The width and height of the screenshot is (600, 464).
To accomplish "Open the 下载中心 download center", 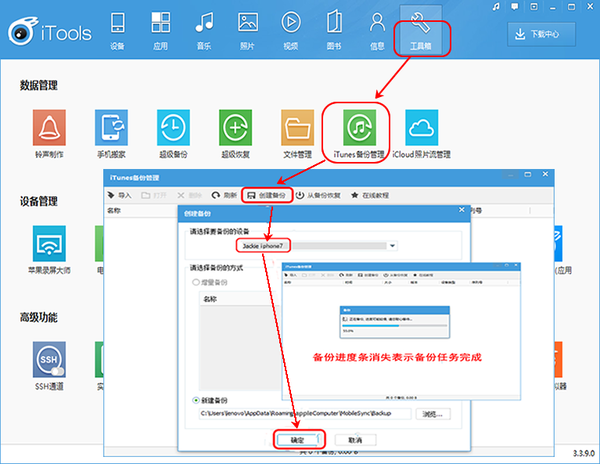I will pos(541,34).
